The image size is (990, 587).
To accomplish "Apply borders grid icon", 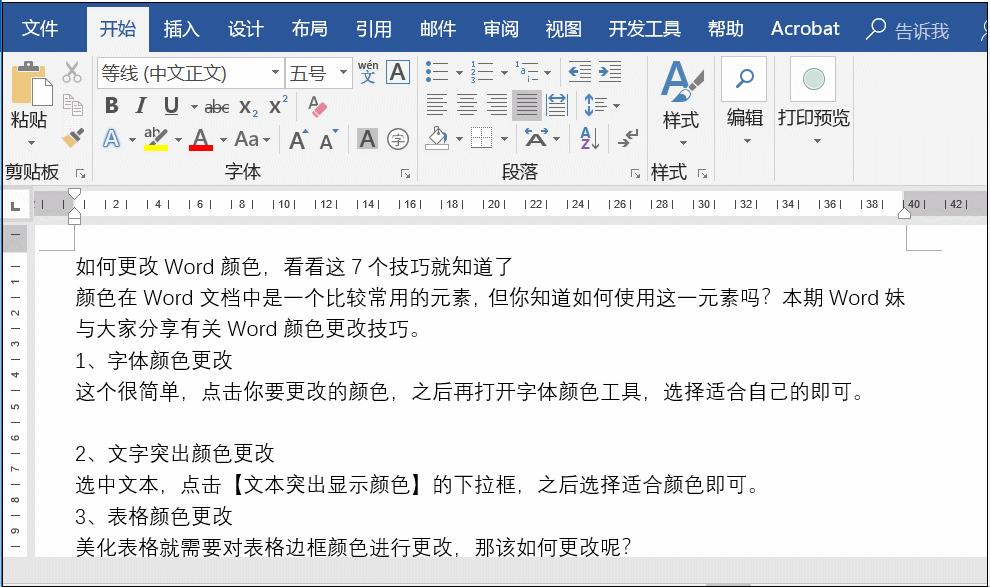I will tap(482, 138).
